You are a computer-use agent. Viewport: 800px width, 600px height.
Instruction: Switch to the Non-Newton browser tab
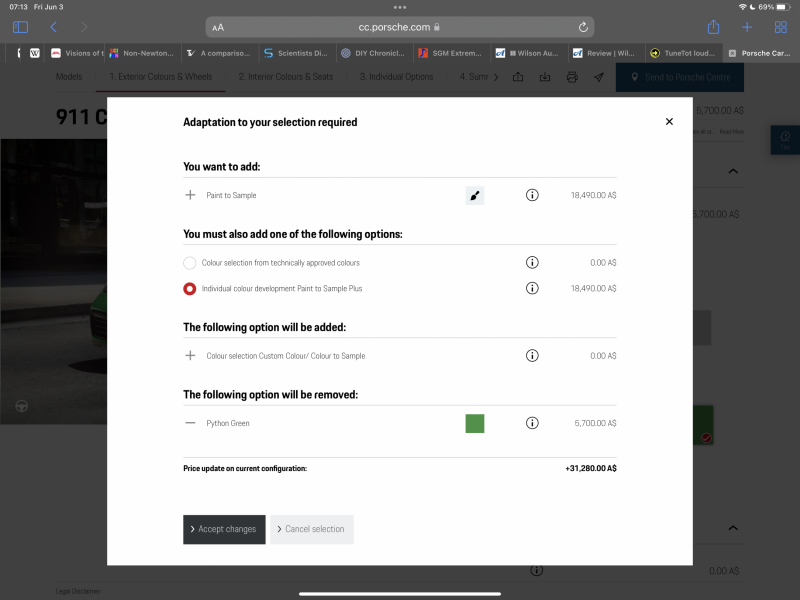143,53
